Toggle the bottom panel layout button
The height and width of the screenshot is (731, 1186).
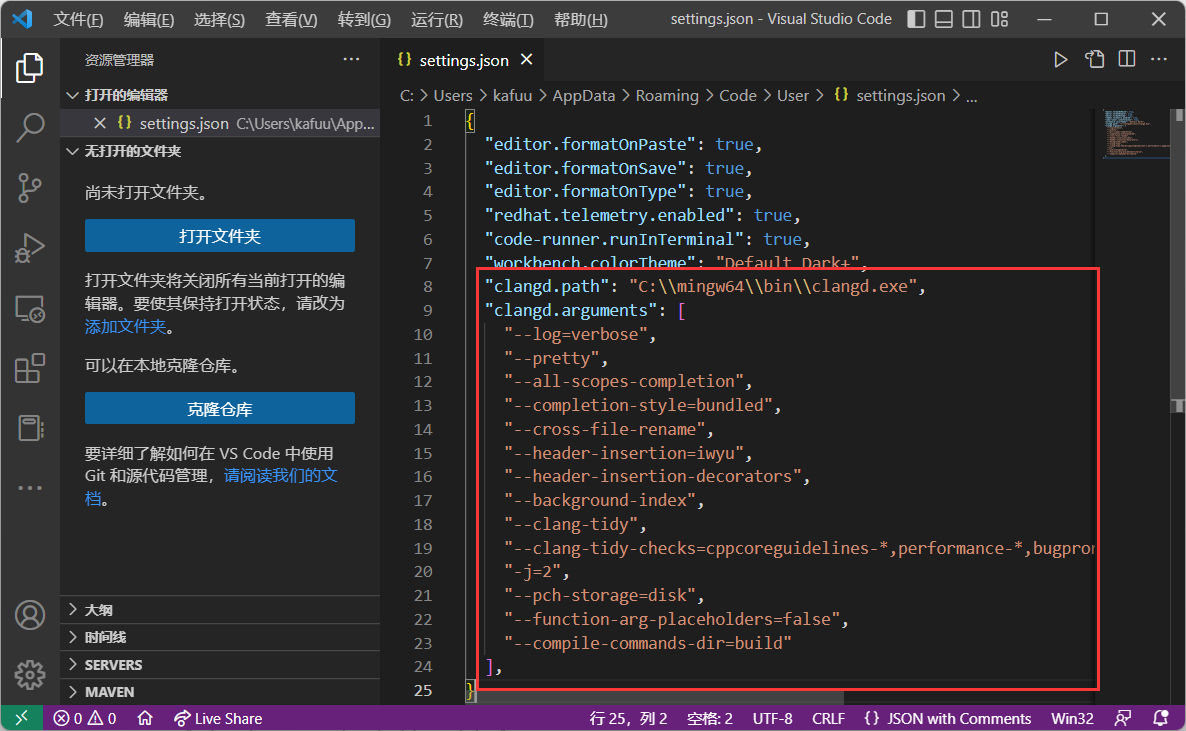click(x=943, y=20)
